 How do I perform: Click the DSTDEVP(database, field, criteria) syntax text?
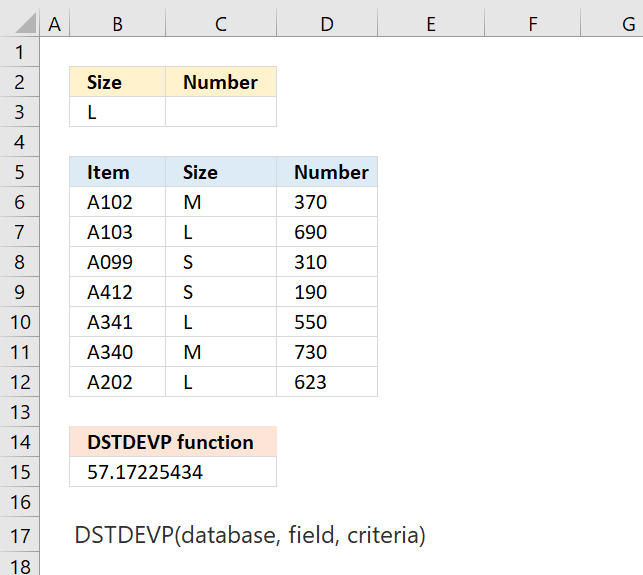(250, 535)
